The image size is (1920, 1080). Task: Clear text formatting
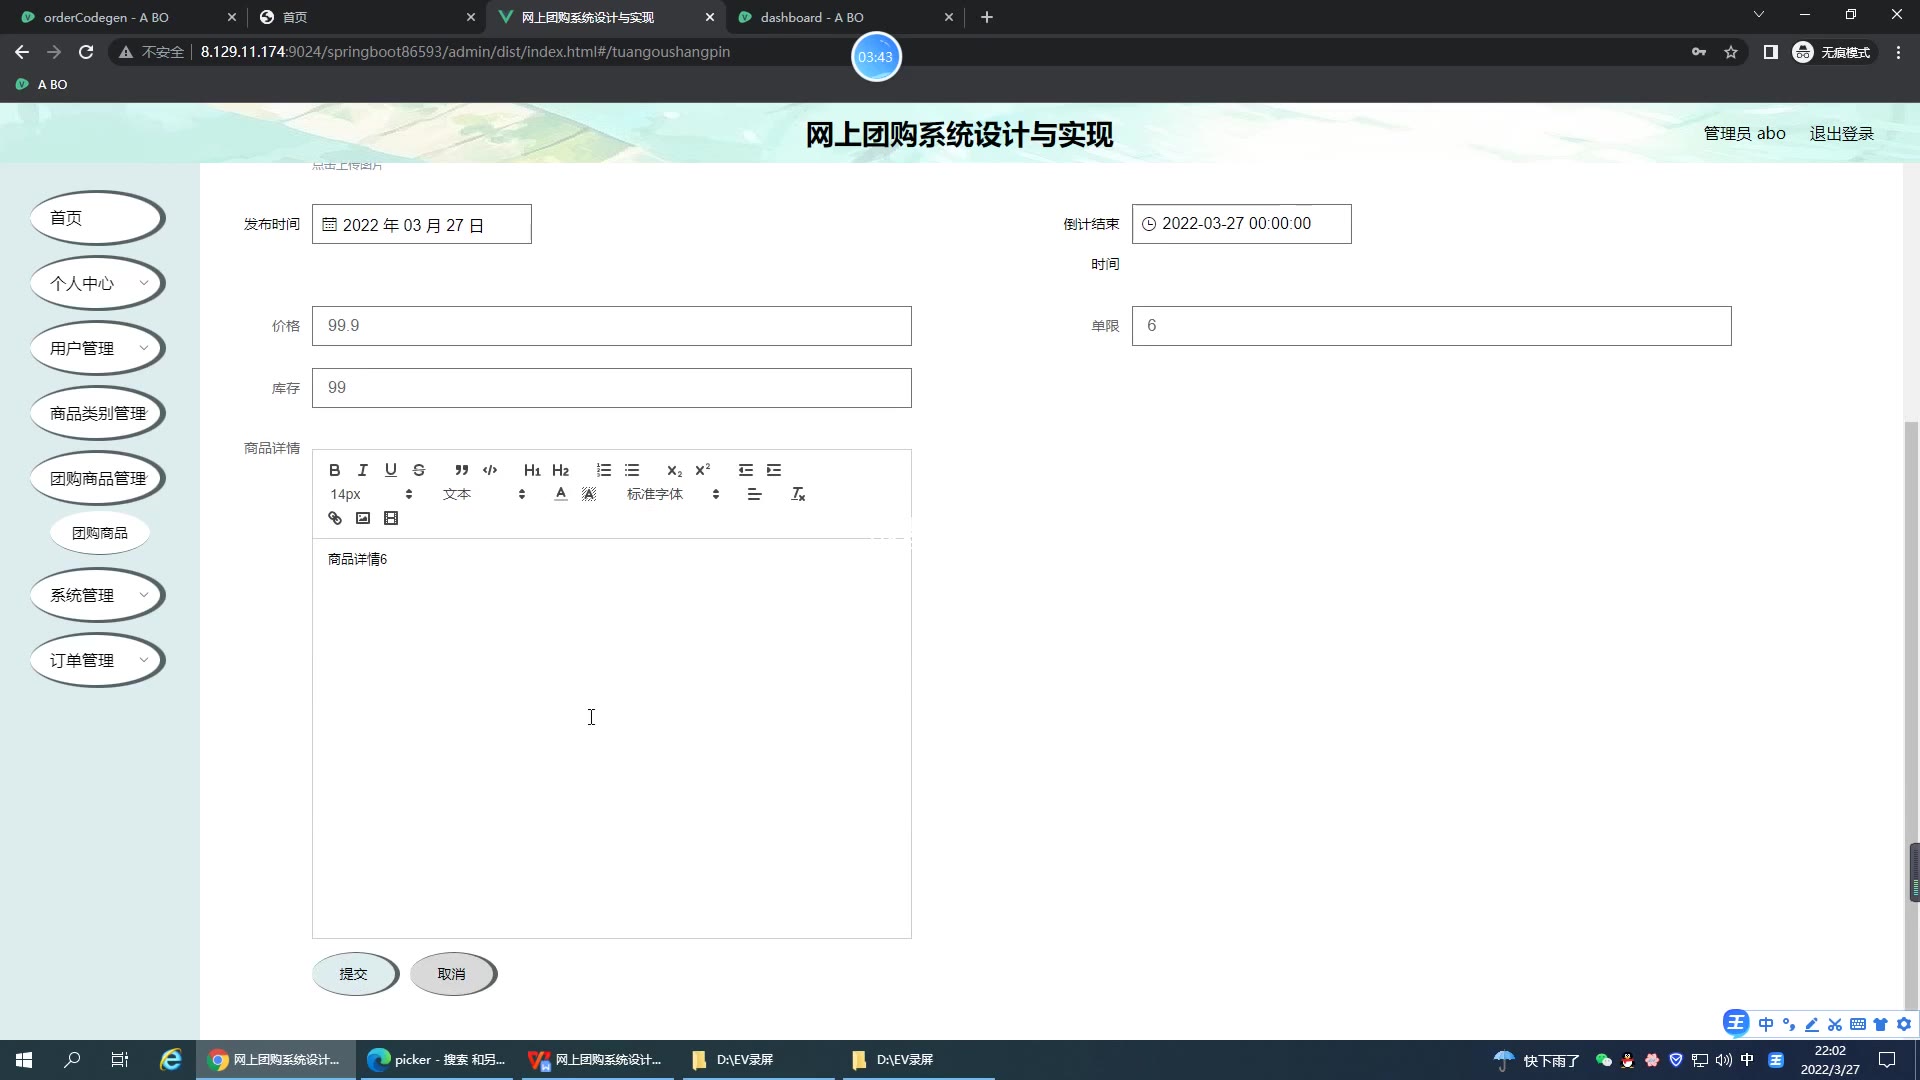coord(798,494)
